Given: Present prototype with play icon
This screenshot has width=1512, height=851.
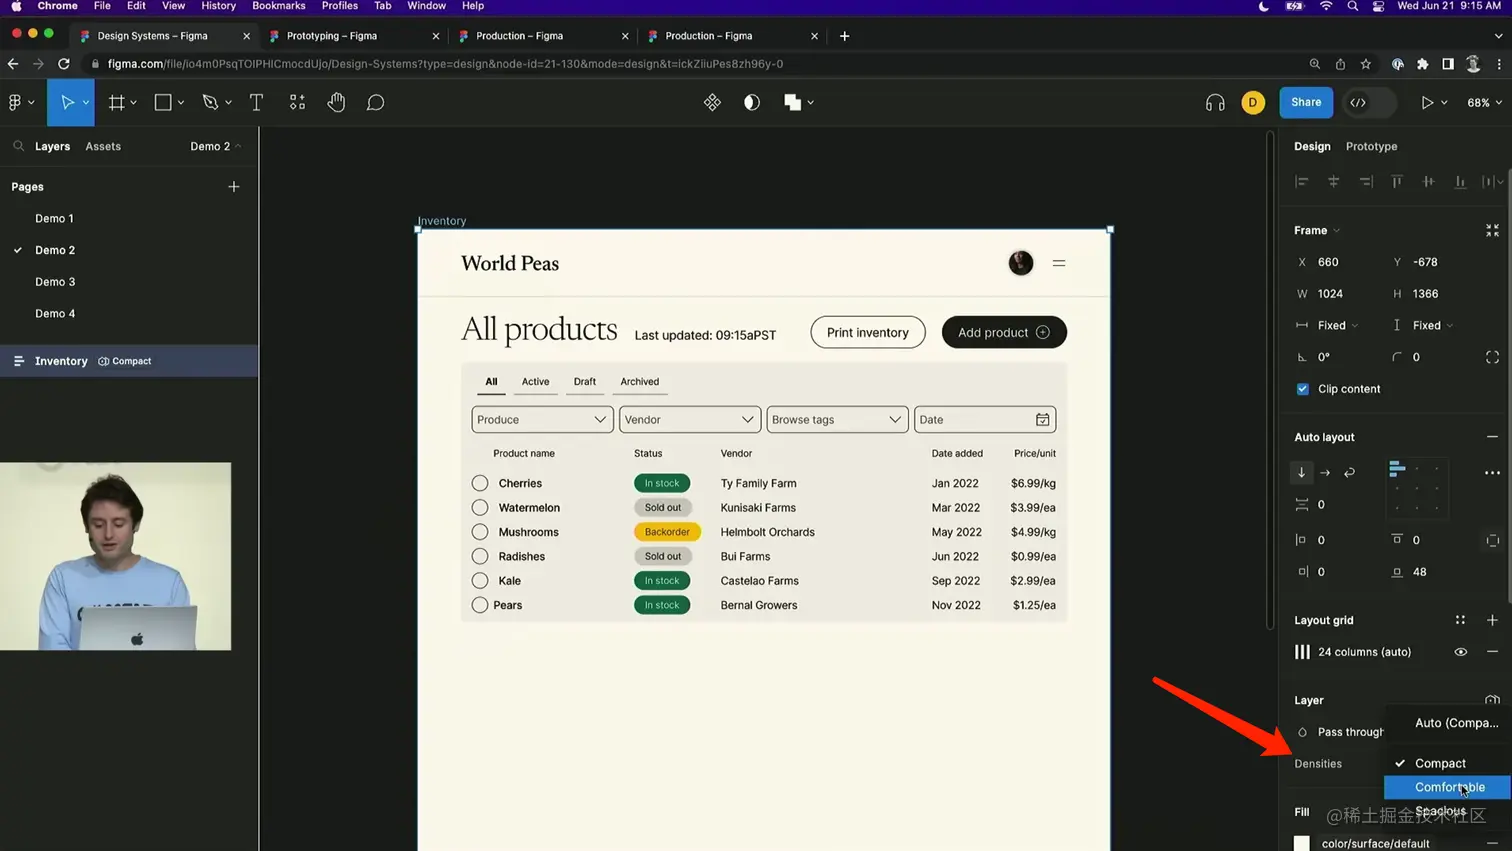Looking at the screenshot, I should click(1427, 102).
